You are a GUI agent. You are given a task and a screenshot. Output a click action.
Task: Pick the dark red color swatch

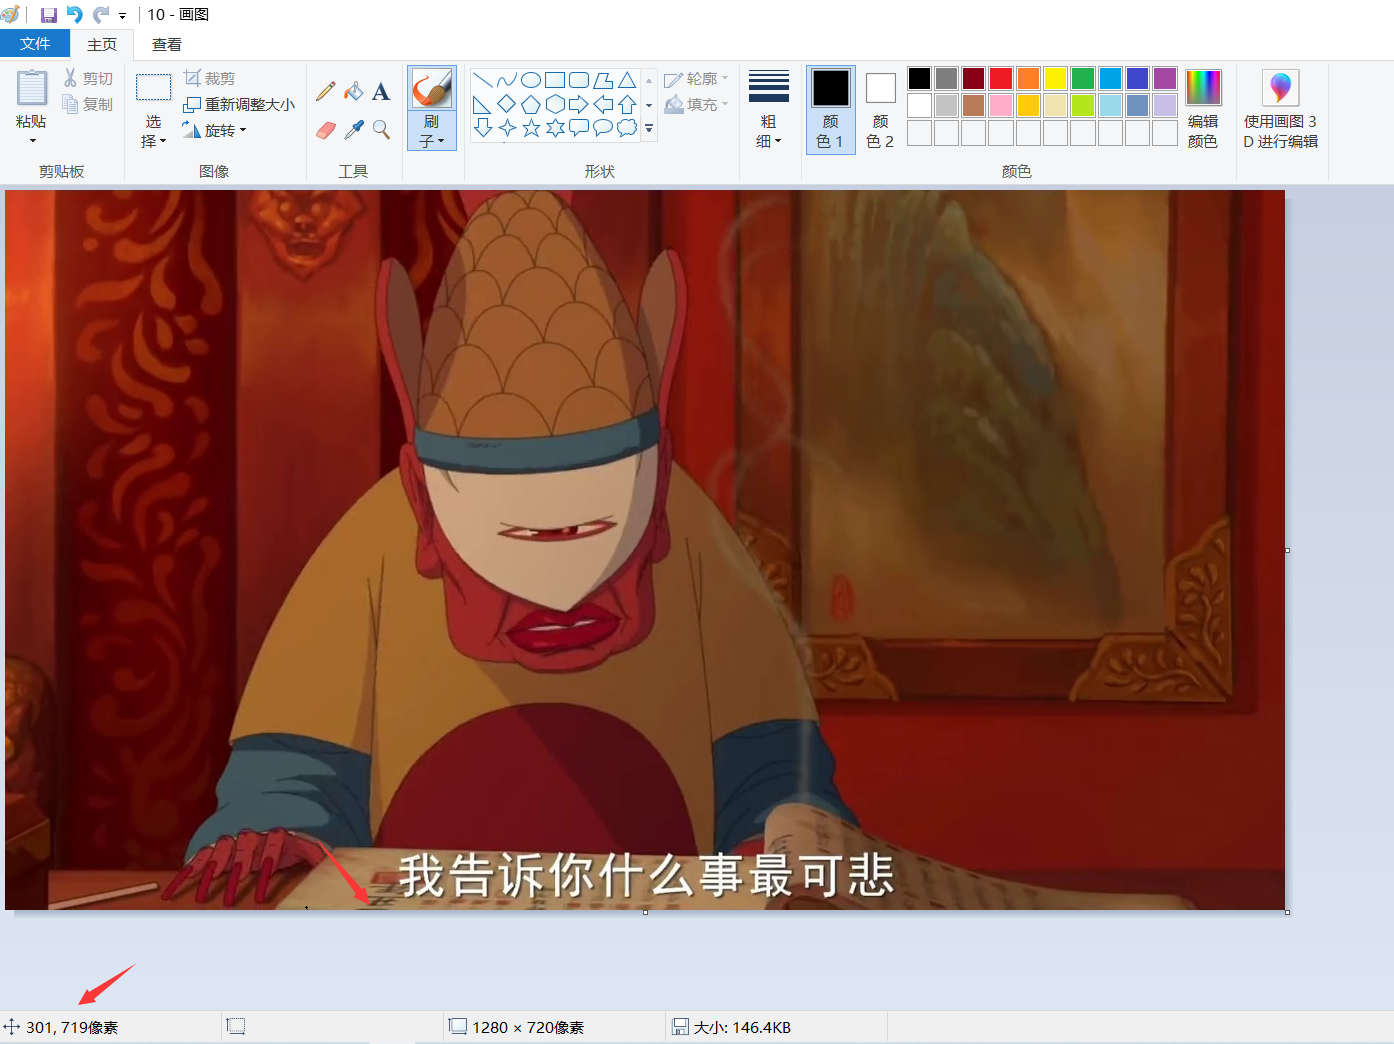pos(973,78)
